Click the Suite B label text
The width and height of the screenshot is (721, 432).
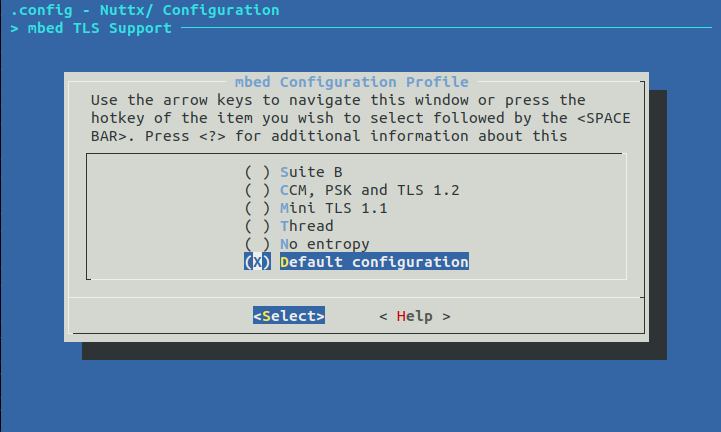(311, 172)
